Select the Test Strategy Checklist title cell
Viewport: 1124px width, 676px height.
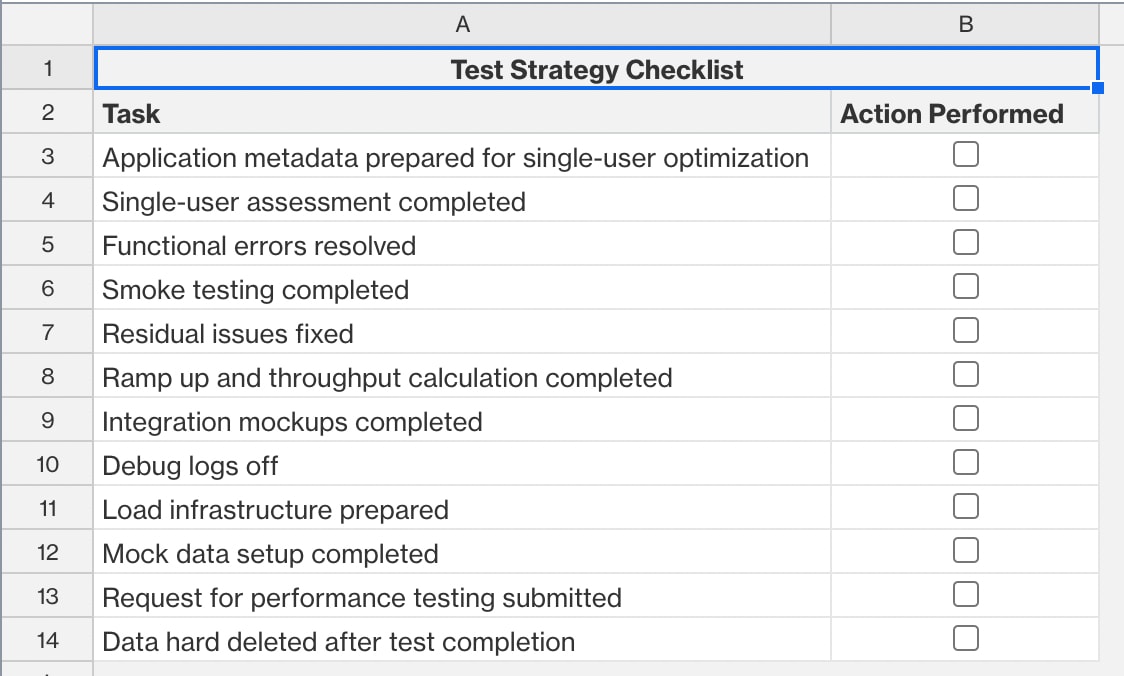click(597, 69)
